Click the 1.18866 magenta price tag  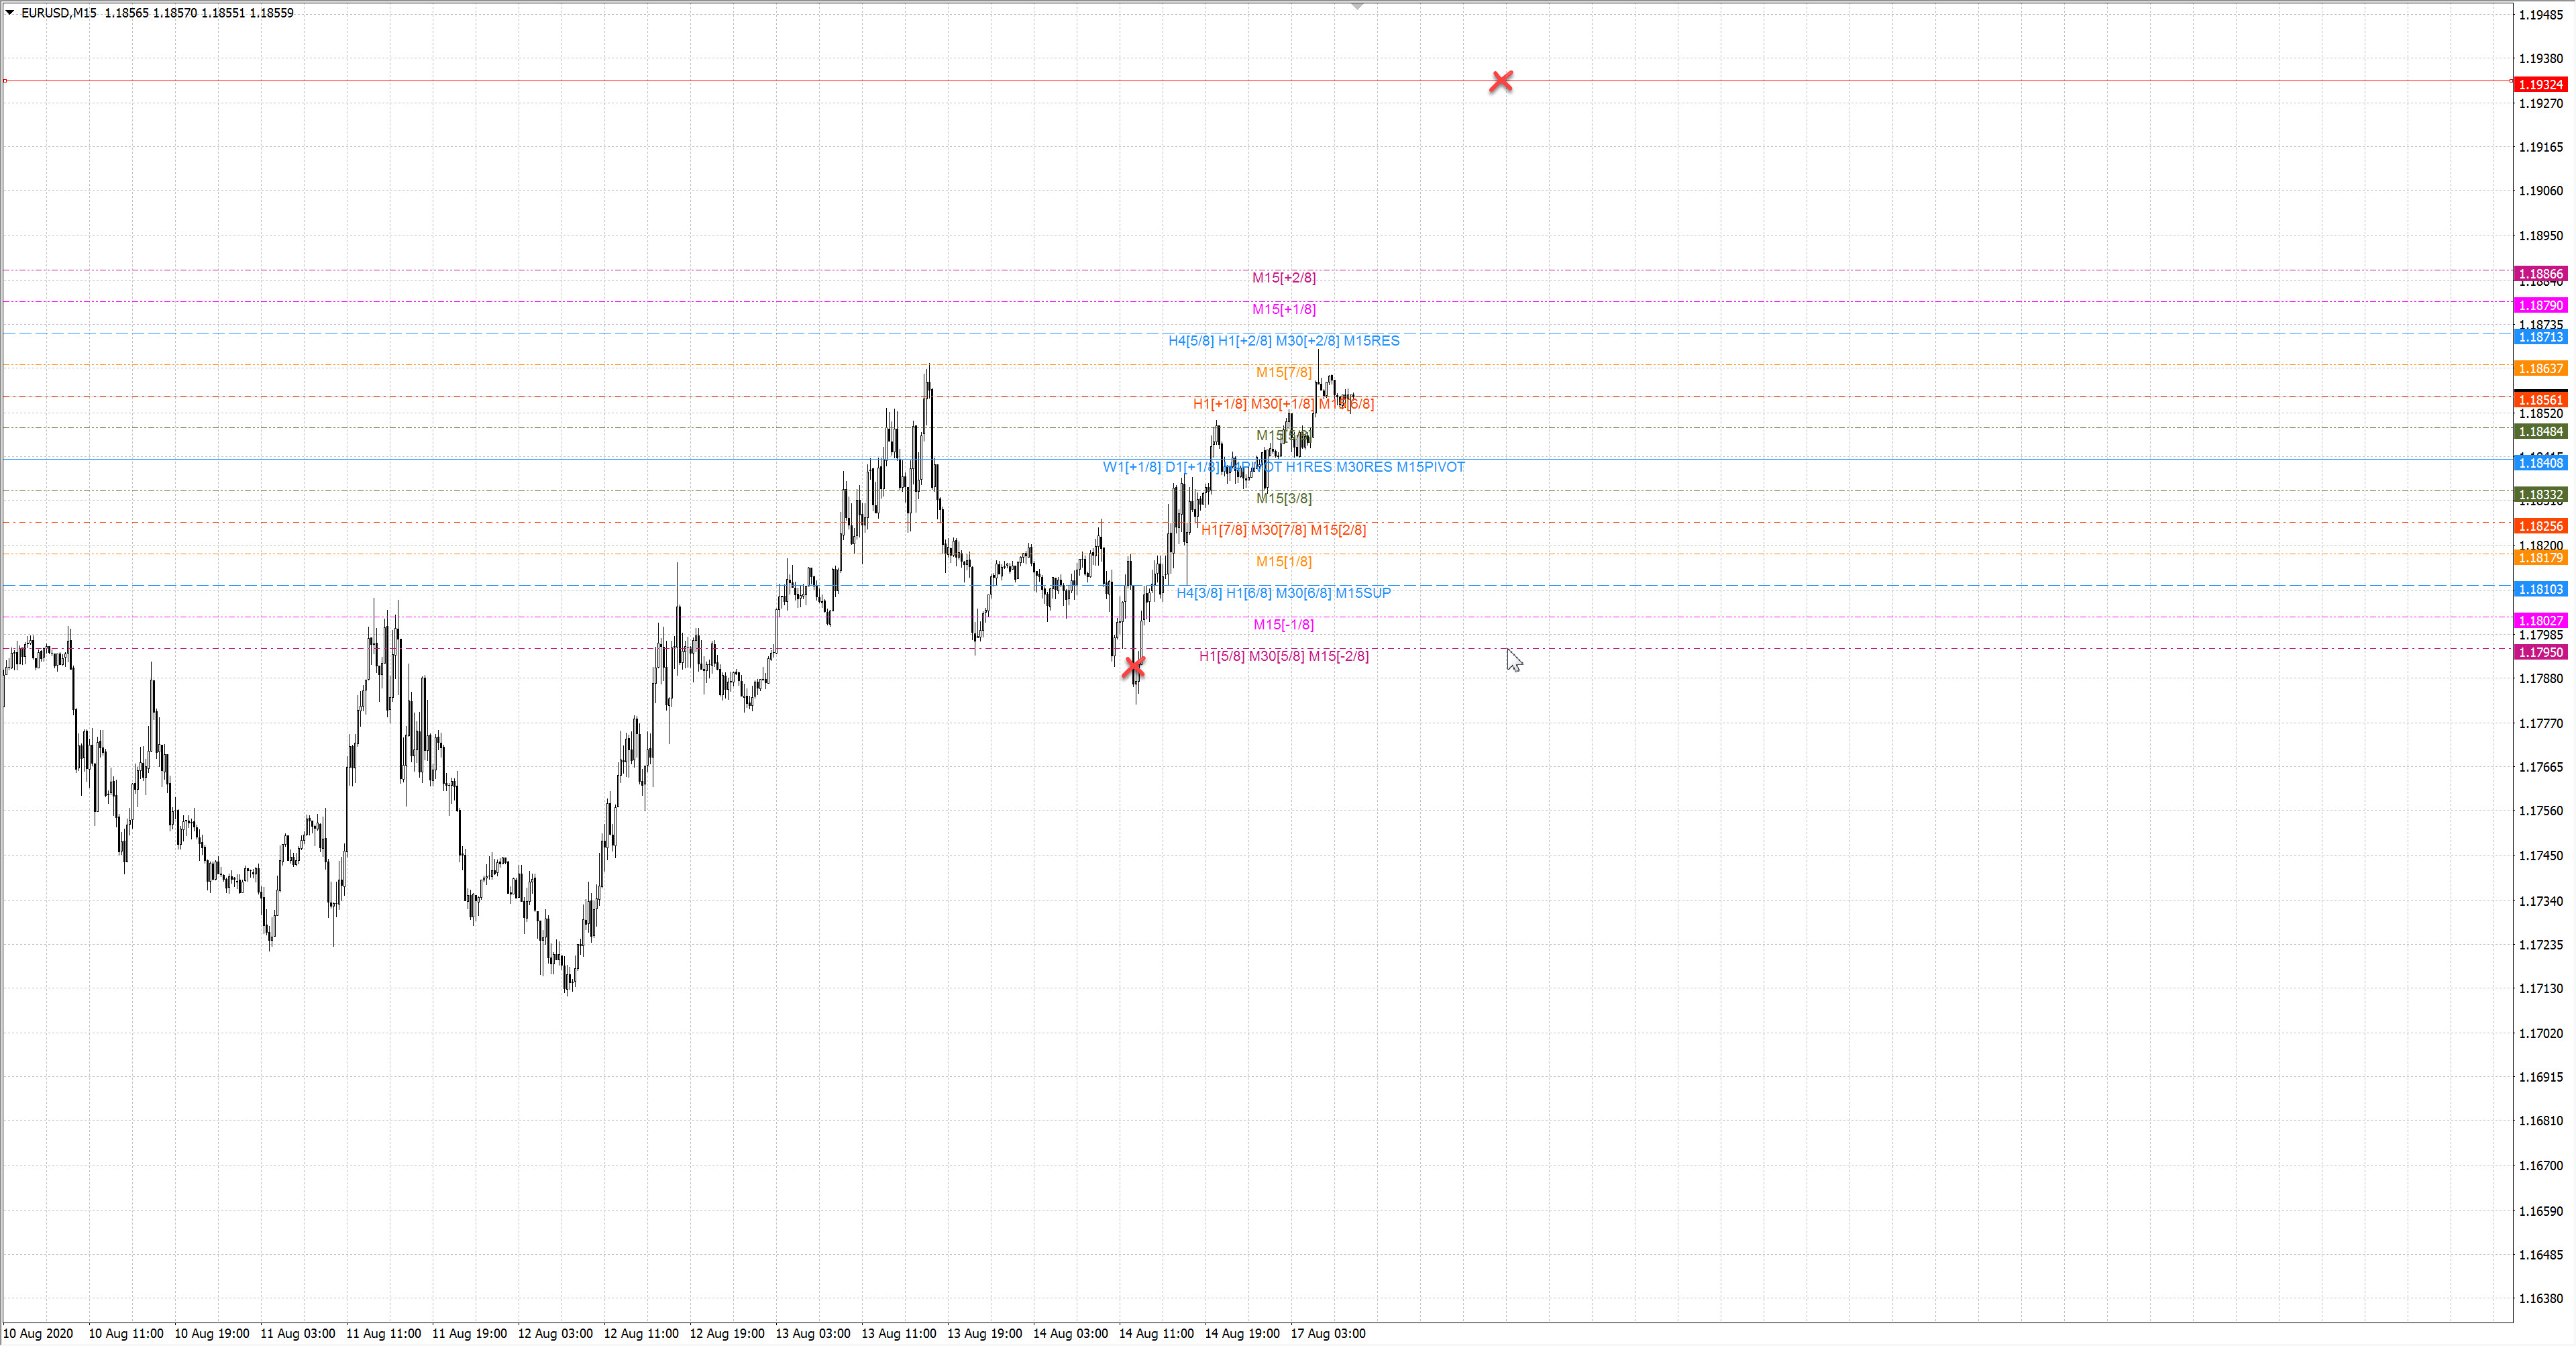point(2540,274)
